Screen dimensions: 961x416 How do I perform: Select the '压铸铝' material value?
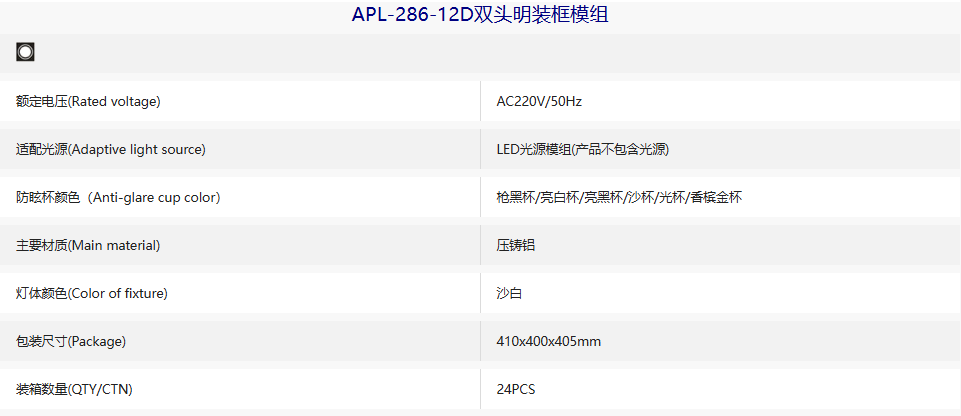point(515,245)
